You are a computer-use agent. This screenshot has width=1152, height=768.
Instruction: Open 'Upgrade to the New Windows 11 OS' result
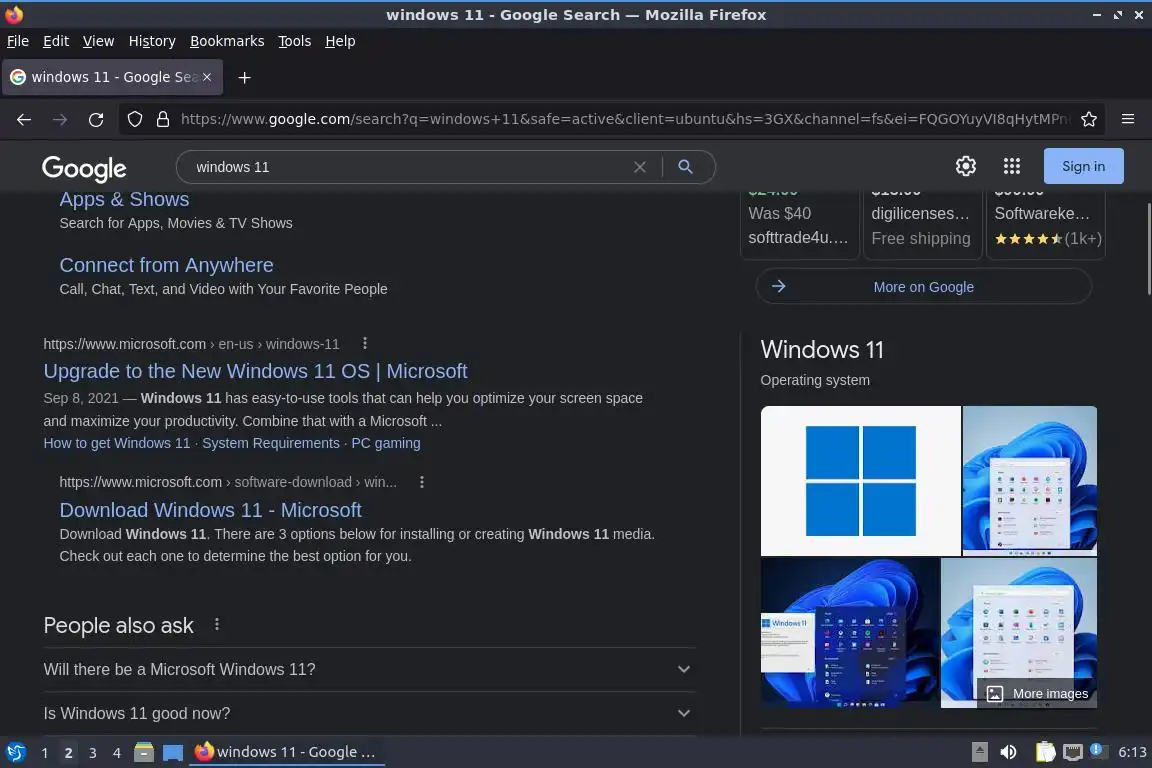(255, 371)
